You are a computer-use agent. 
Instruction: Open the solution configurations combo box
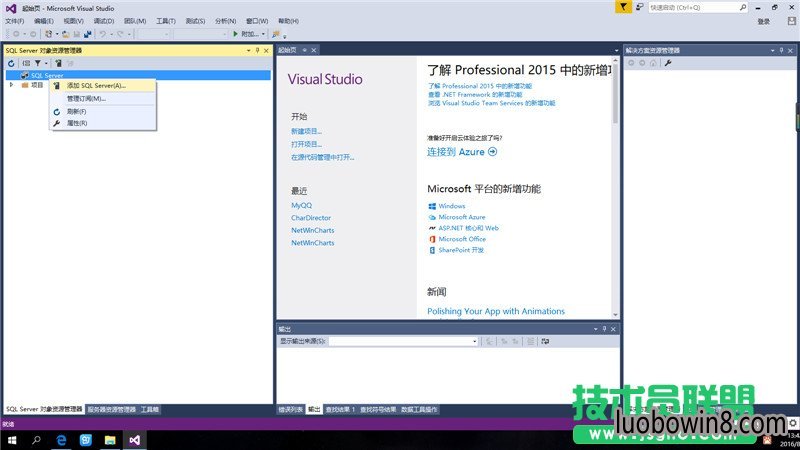pos(153,34)
